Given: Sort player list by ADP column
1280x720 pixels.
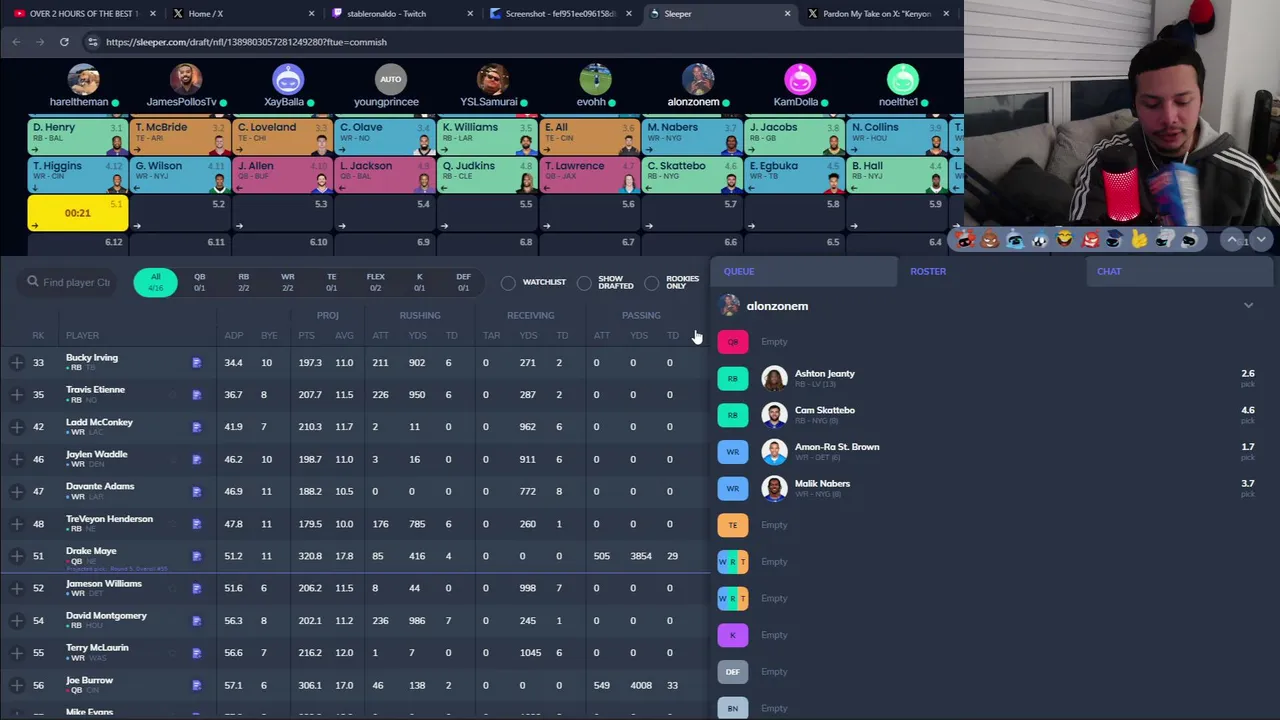Looking at the screenshot, I should 233,336.
